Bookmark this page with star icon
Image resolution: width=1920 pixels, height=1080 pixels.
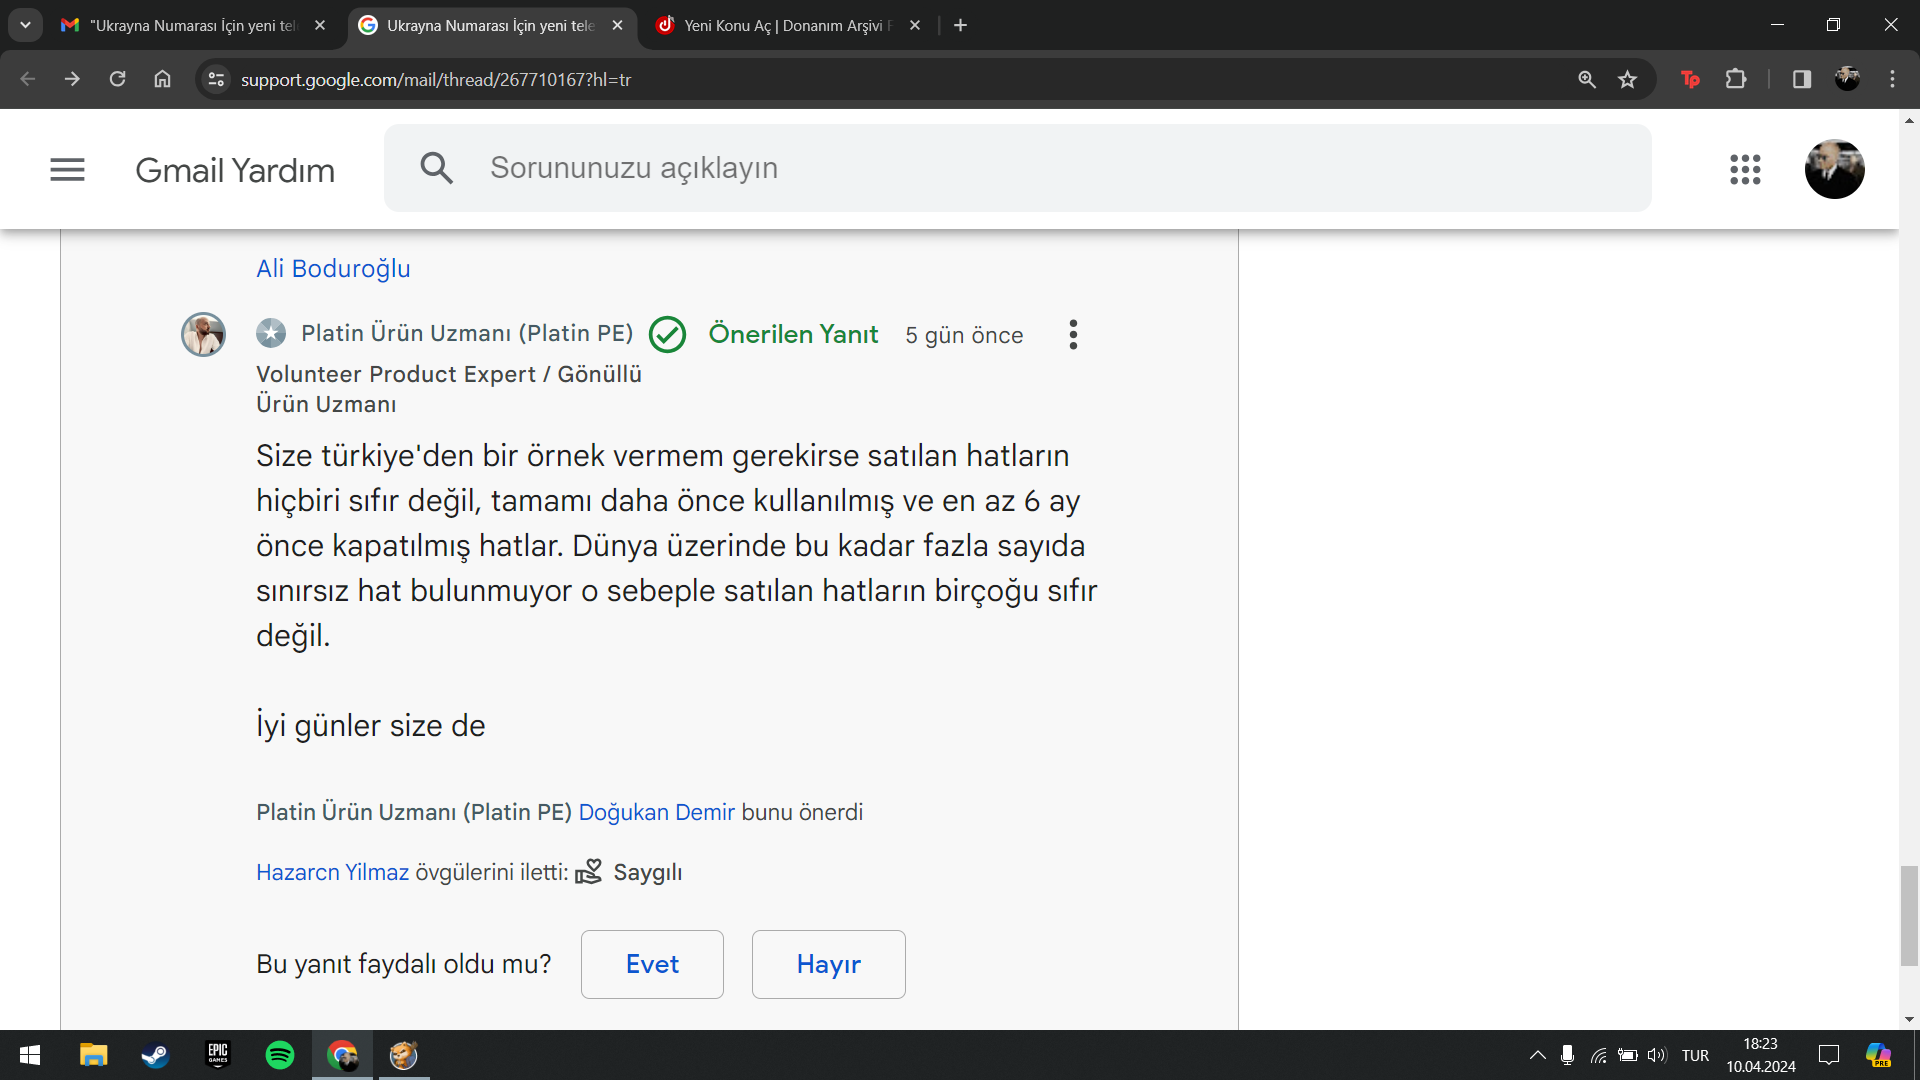click(1628, 80)
